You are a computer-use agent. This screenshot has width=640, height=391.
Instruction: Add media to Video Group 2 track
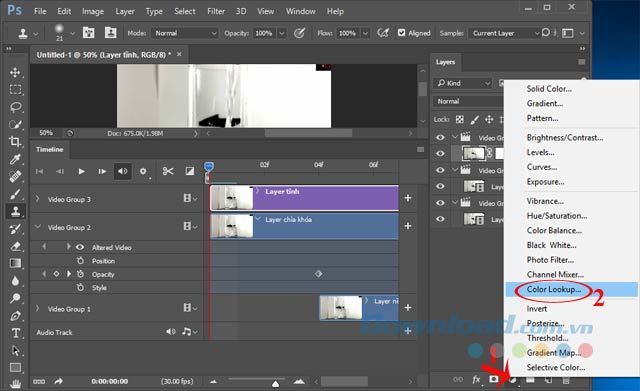(x=407, y=226)
